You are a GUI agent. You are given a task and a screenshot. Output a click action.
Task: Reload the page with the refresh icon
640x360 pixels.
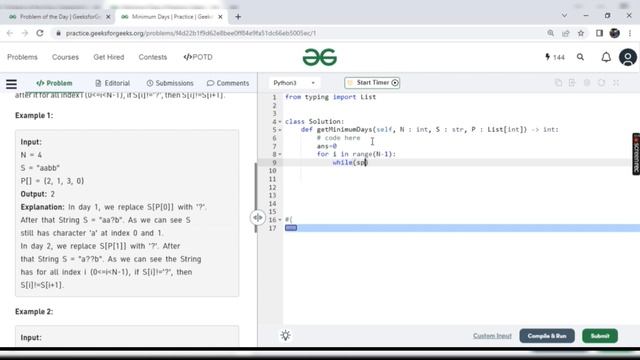pyautogui.click(x=40, y=33)
